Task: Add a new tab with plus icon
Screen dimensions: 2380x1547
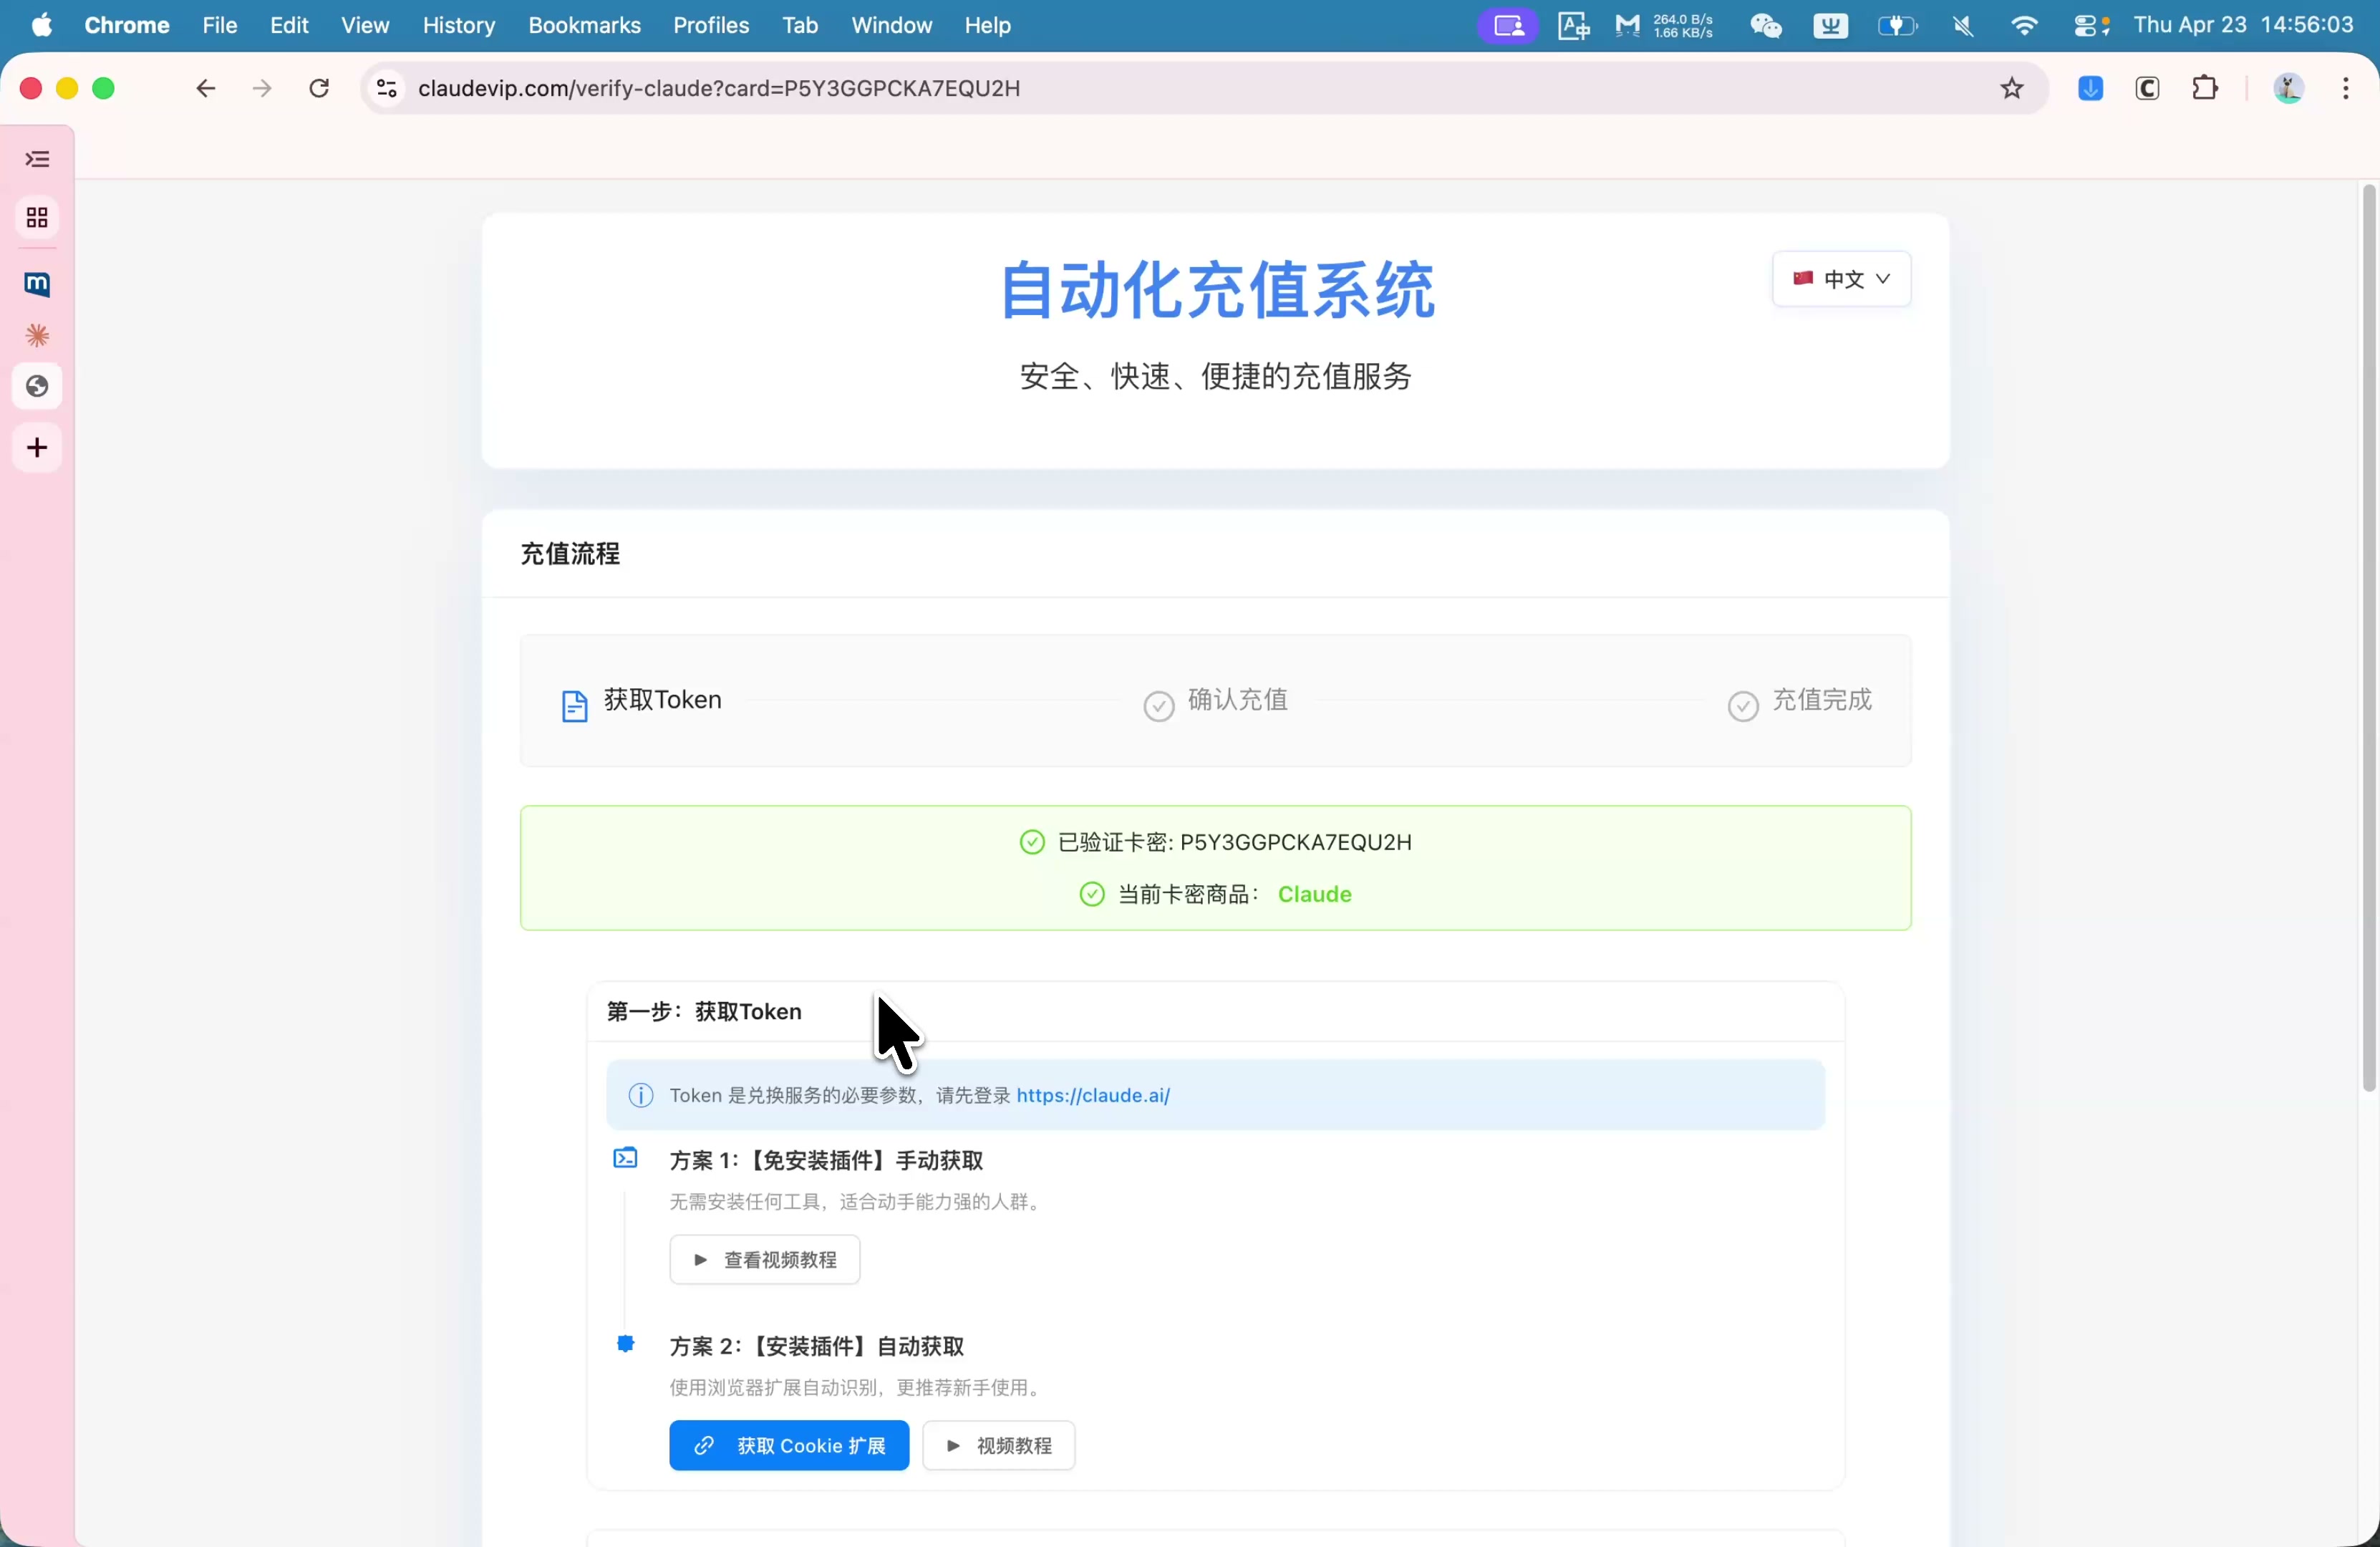Action: (x=37, y=448)
